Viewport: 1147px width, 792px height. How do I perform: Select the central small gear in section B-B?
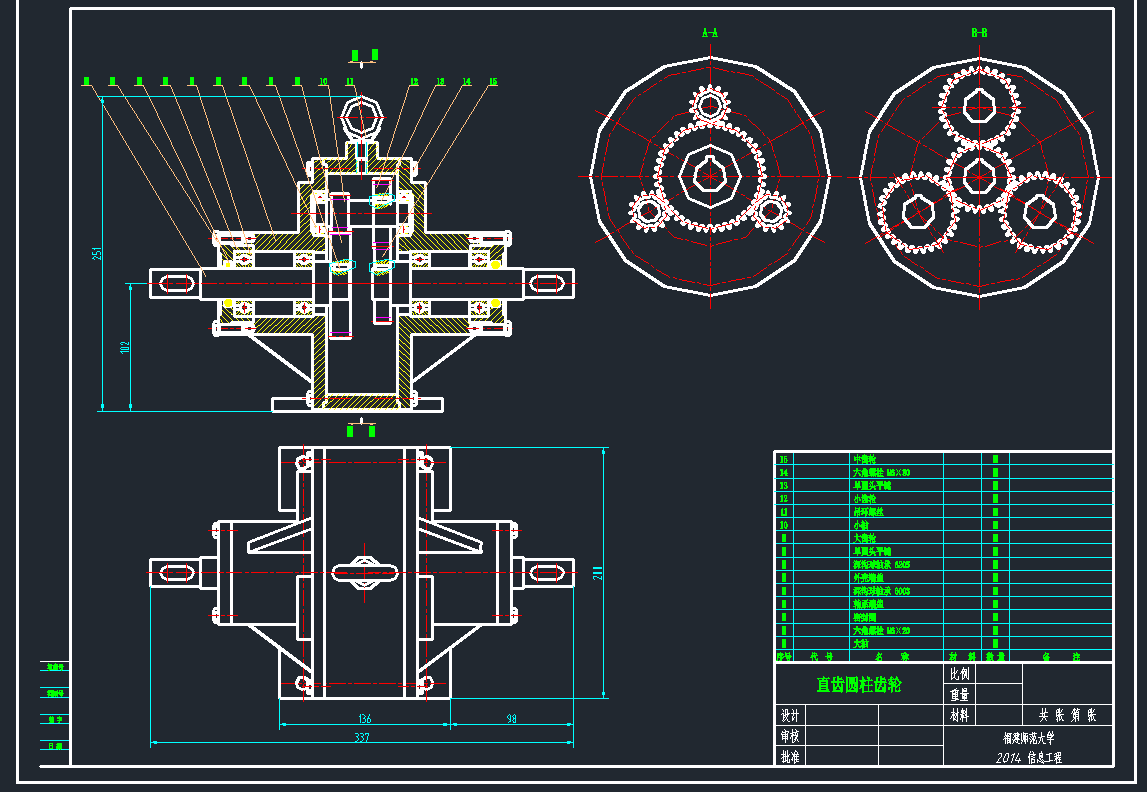pos(979,176)
